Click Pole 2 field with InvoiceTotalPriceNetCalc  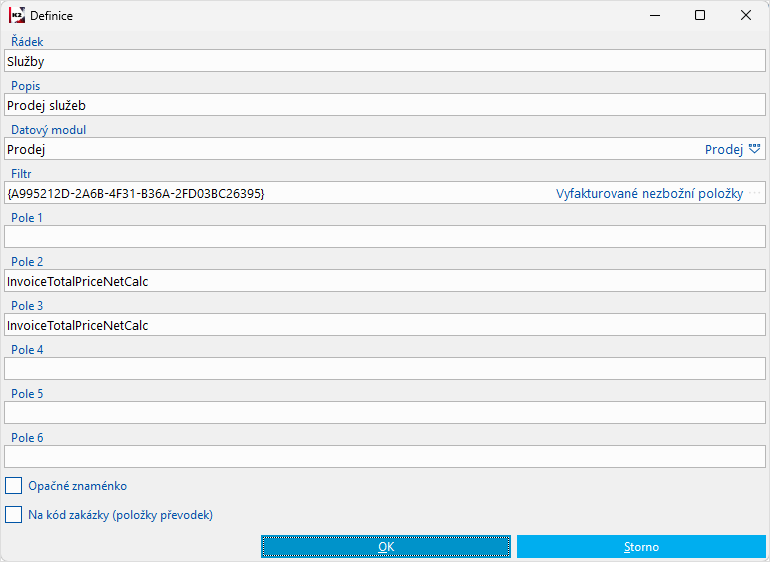(385, 281)
